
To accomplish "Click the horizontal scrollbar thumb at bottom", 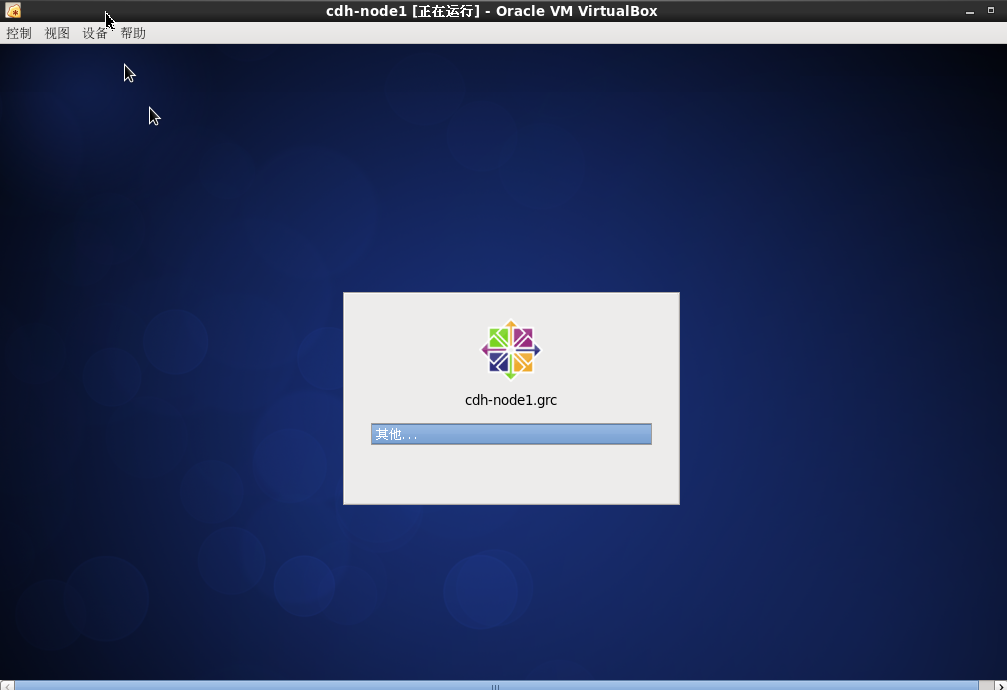I will point(496,686).
